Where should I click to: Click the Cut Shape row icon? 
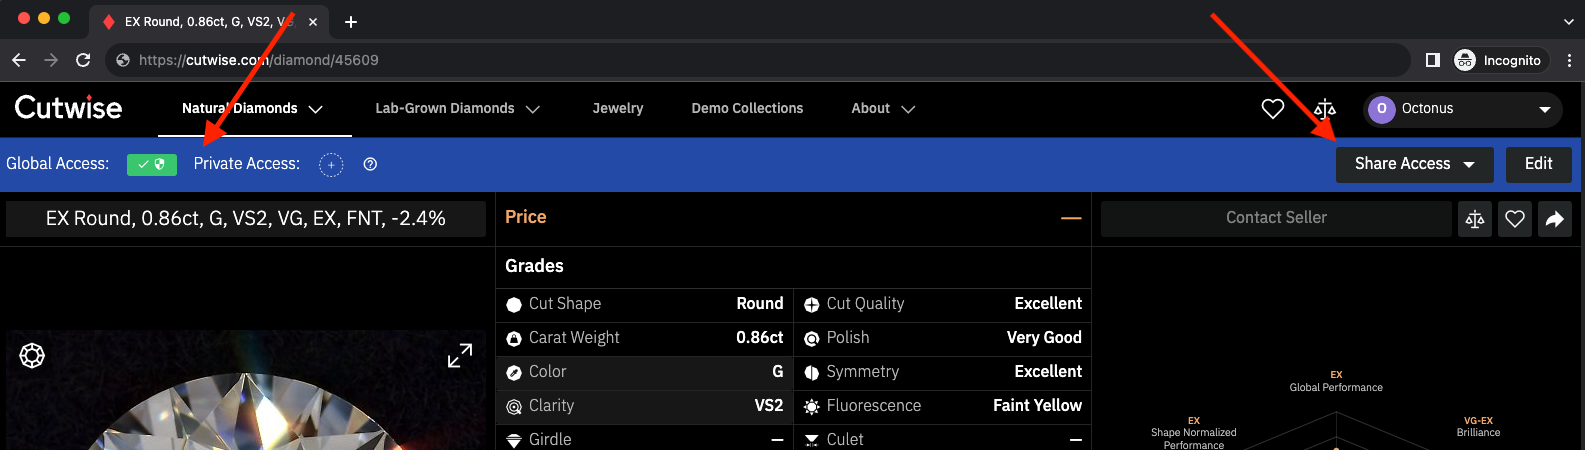[x=514, y=305]
